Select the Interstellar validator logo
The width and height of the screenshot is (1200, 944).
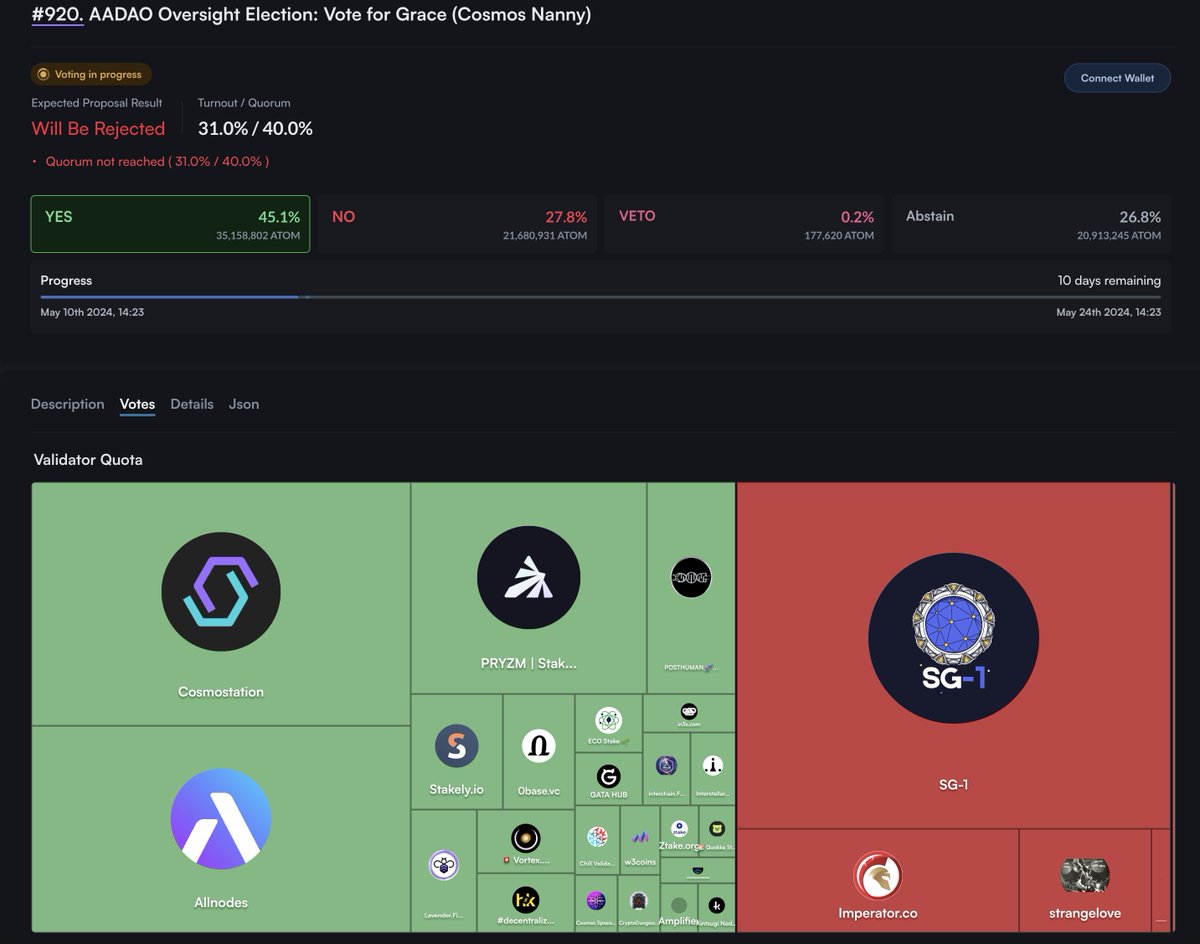point(713,766)
